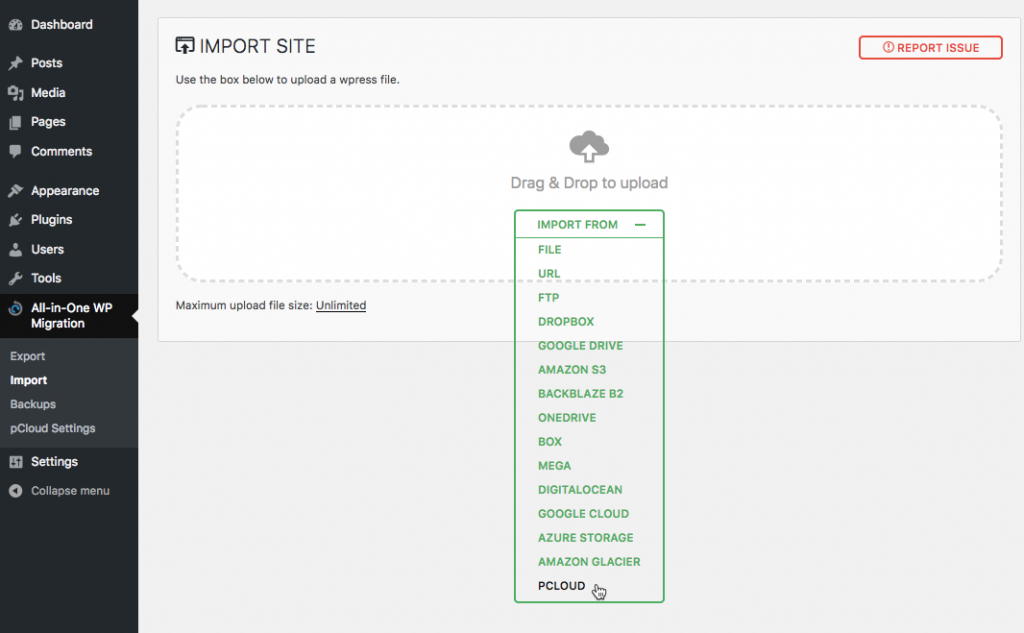Click the Dashboard gauge icon
The image size is (1024, 633).
(x=16, y=25)
